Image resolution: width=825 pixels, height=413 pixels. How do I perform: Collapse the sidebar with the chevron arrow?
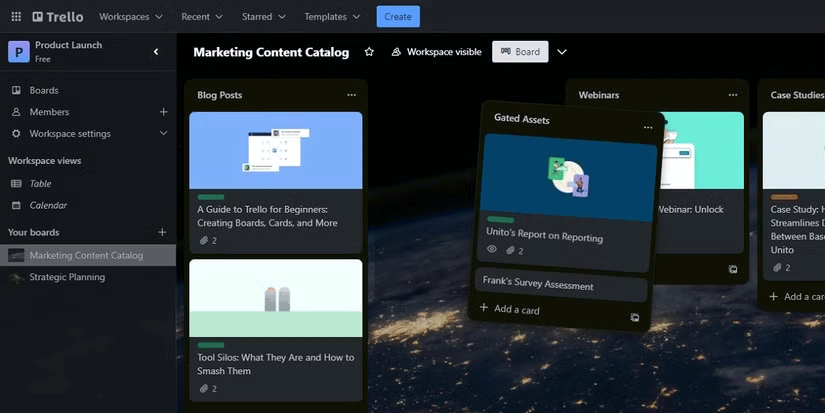pos(156,52)
